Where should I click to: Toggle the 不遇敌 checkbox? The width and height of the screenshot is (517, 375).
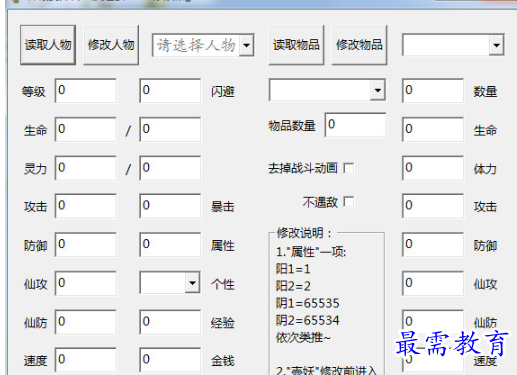[349, 202]
